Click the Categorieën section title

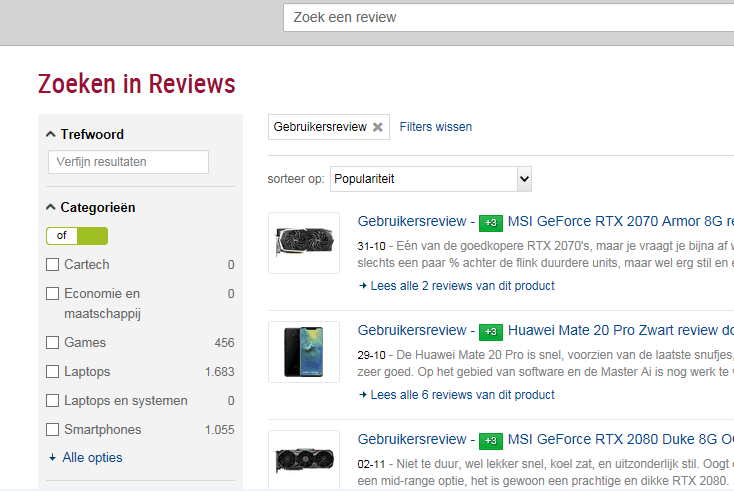click(x=98, y=207)
